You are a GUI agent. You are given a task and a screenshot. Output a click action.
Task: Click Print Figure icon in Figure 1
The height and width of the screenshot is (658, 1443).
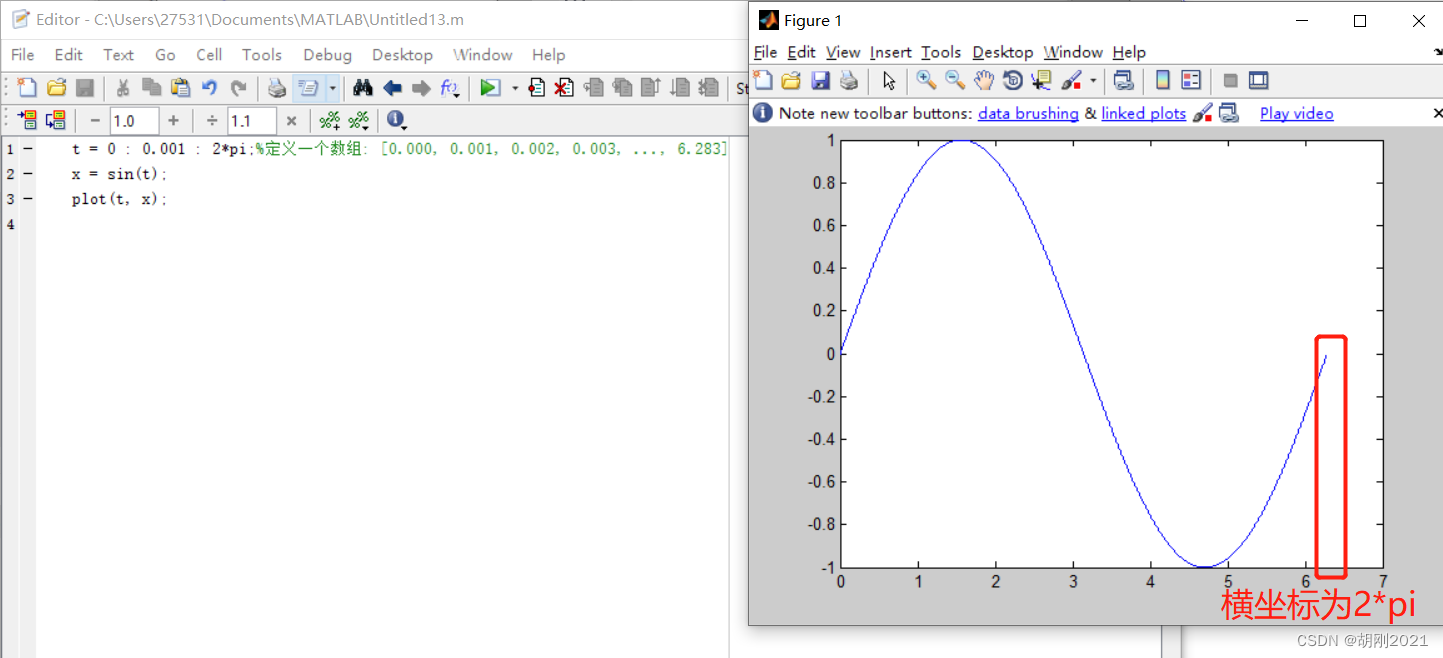pos(849,81)
